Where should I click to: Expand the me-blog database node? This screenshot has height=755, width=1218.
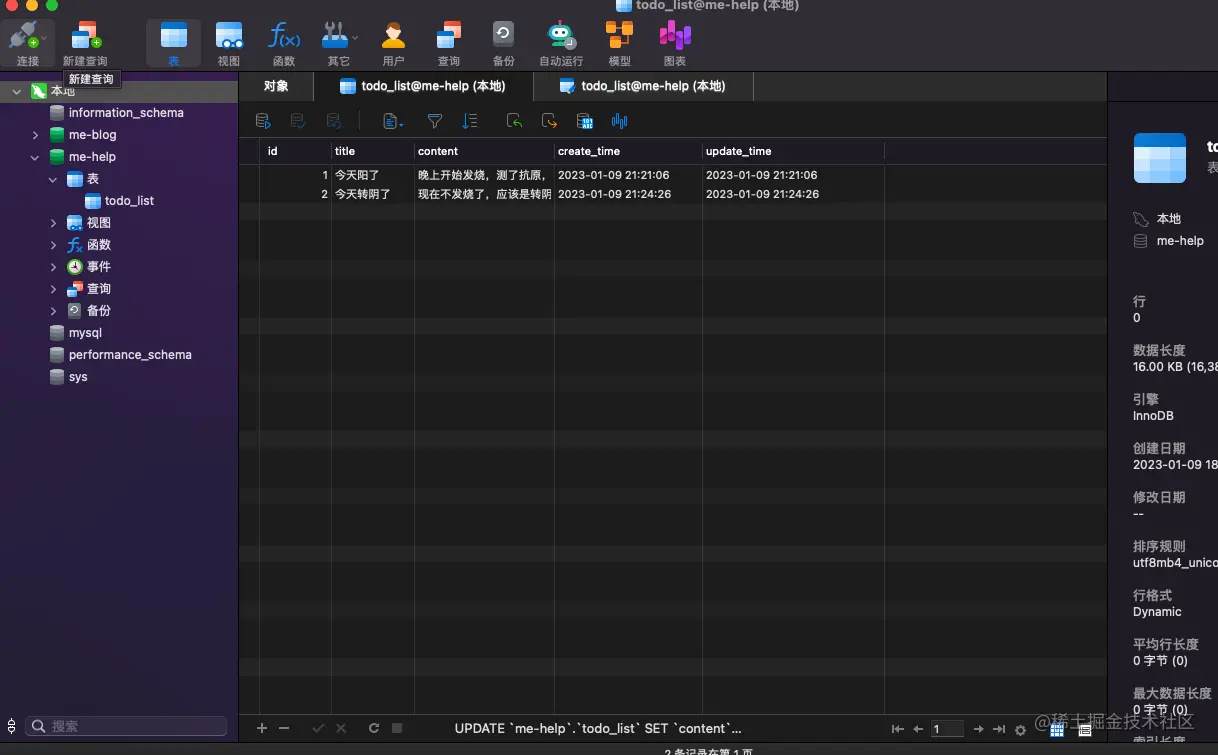35,135
